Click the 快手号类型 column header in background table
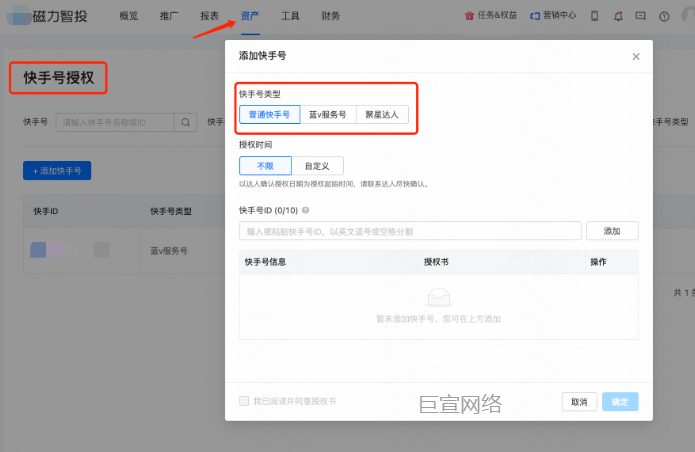This screenshot has height=452, width=695. pyautogui.click(x=171, y=211)
